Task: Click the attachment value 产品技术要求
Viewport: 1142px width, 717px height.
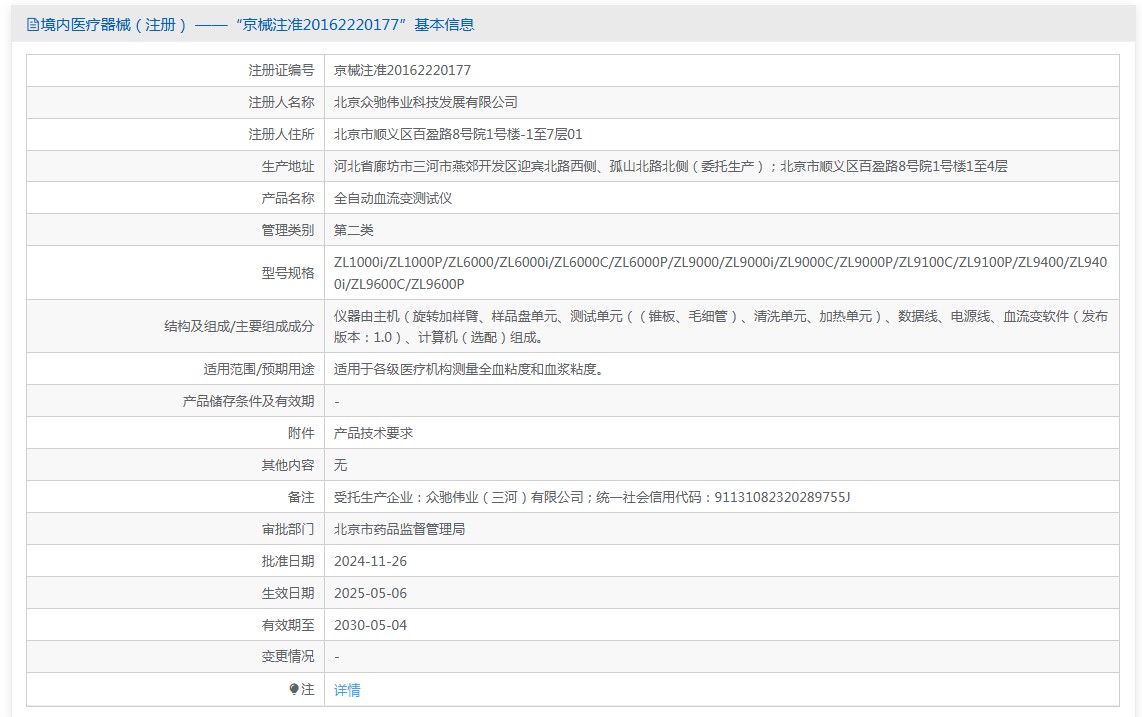Action: pyautogui.click(x=373, y=434)
